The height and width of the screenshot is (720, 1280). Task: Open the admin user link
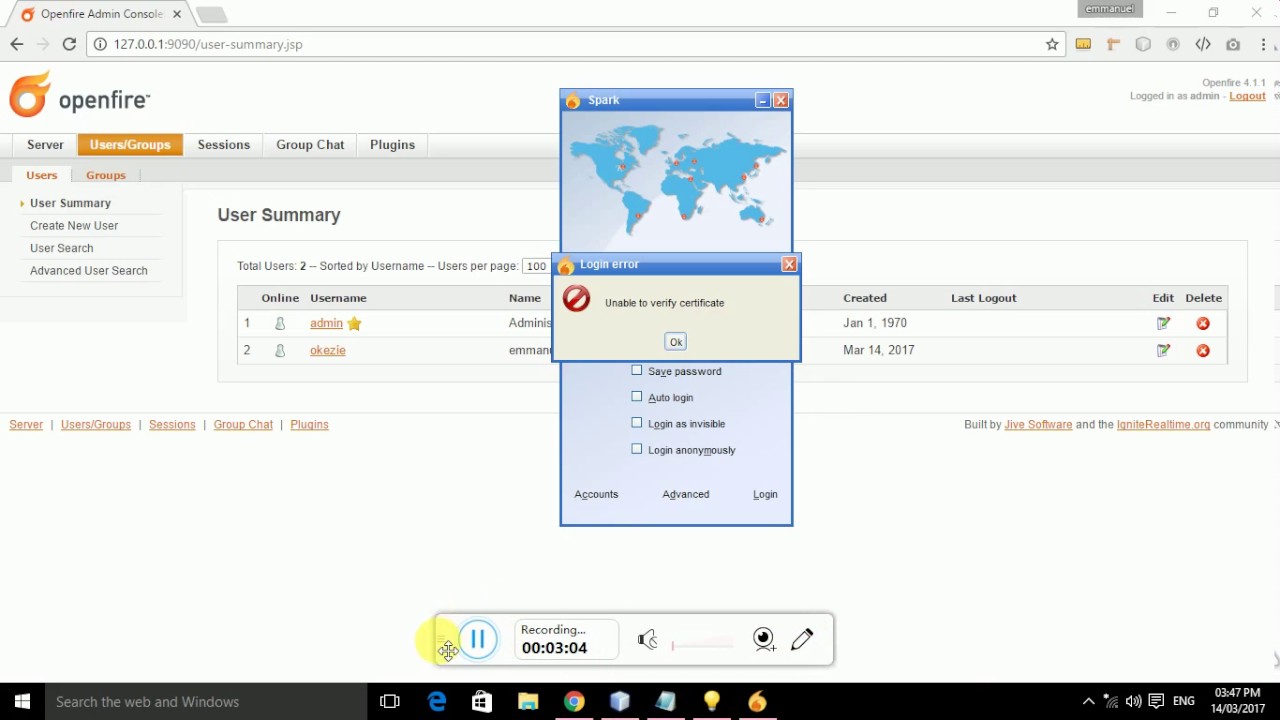[326, 323]
